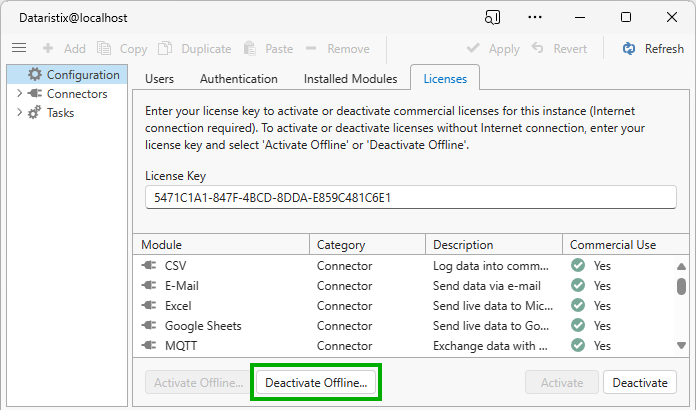Click the Refresh toolbar icon
Viewport: 696px width, 410px height.
coord(629,48)
